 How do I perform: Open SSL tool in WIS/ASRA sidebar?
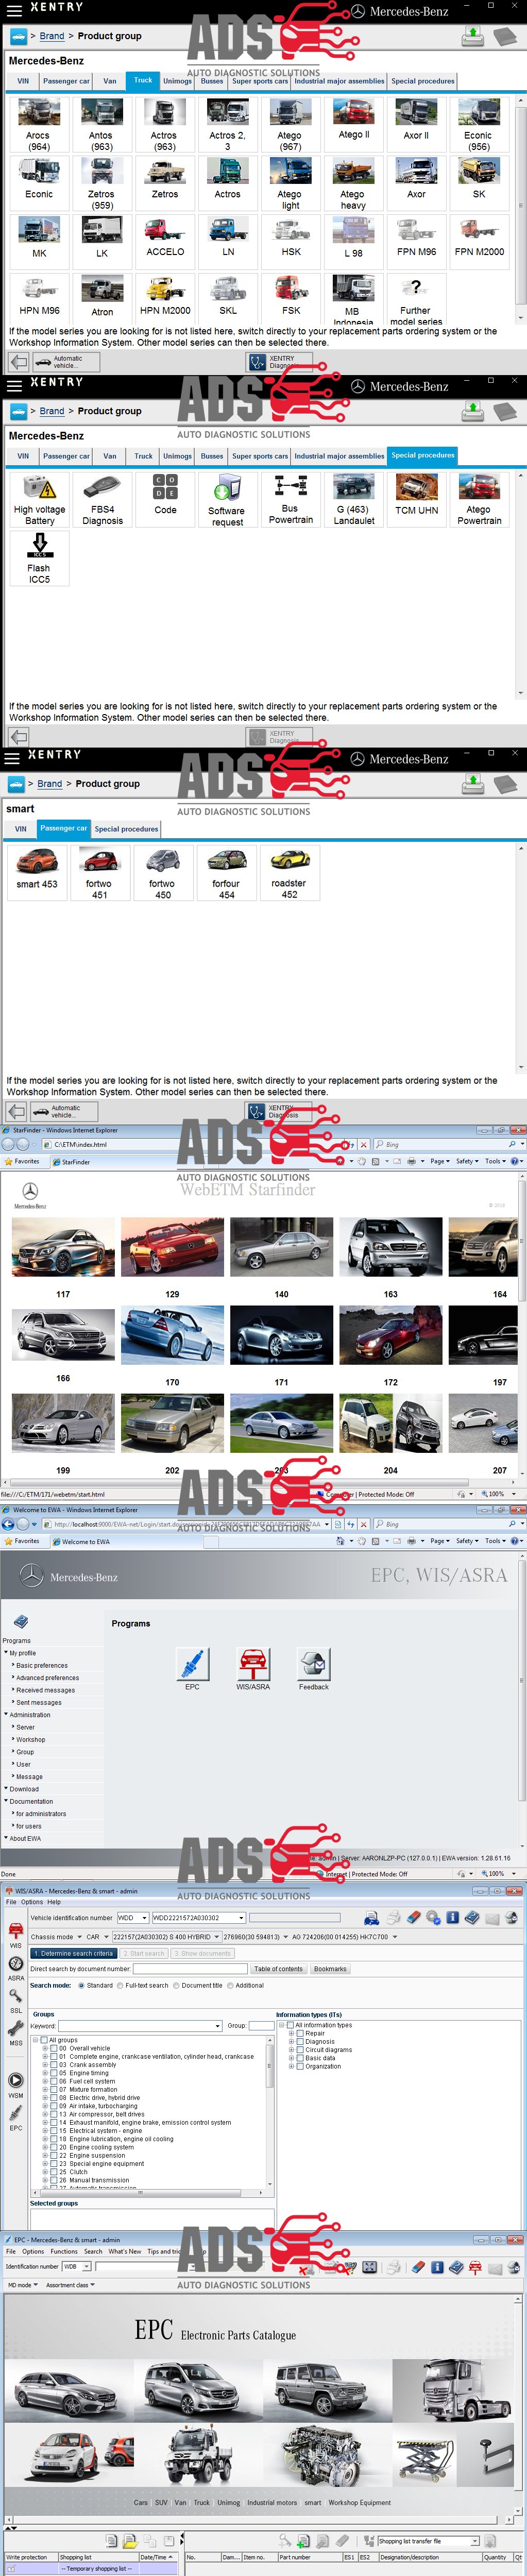click(x=16, y=1999)
